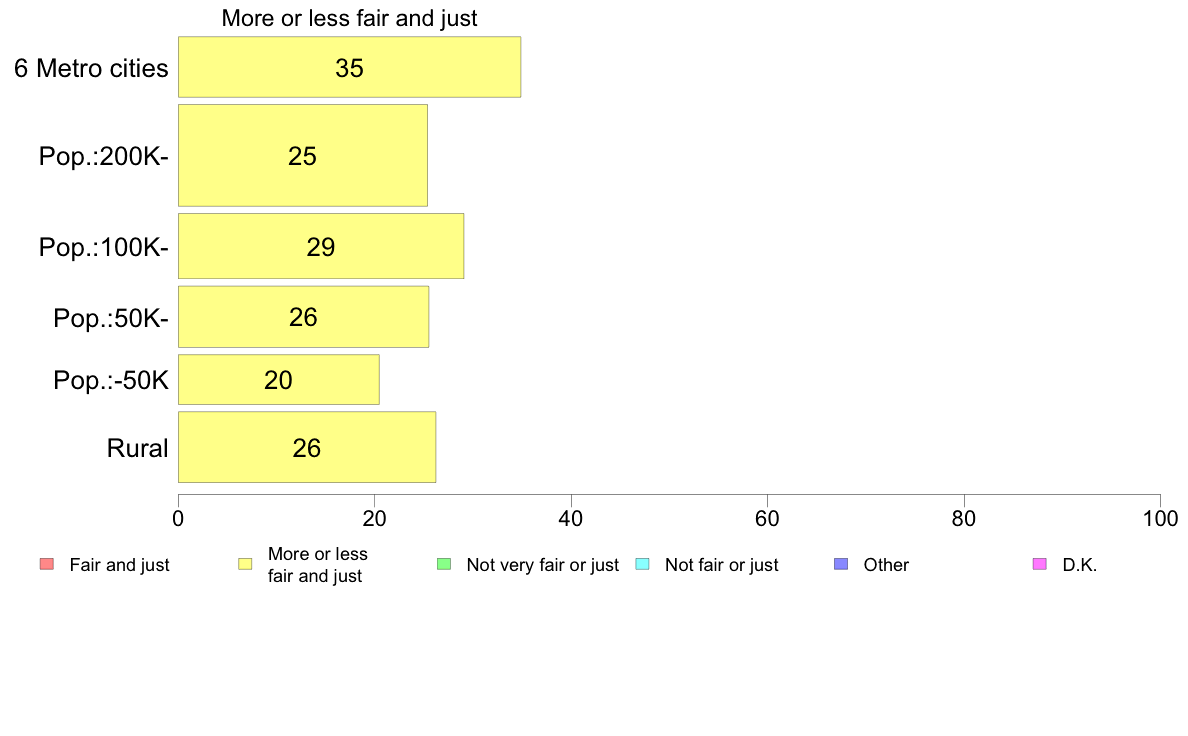The height and width of the screenshot is (736, 1188).
Task: Click the green Not very fair legend swatch
Action: coord(444,564)
